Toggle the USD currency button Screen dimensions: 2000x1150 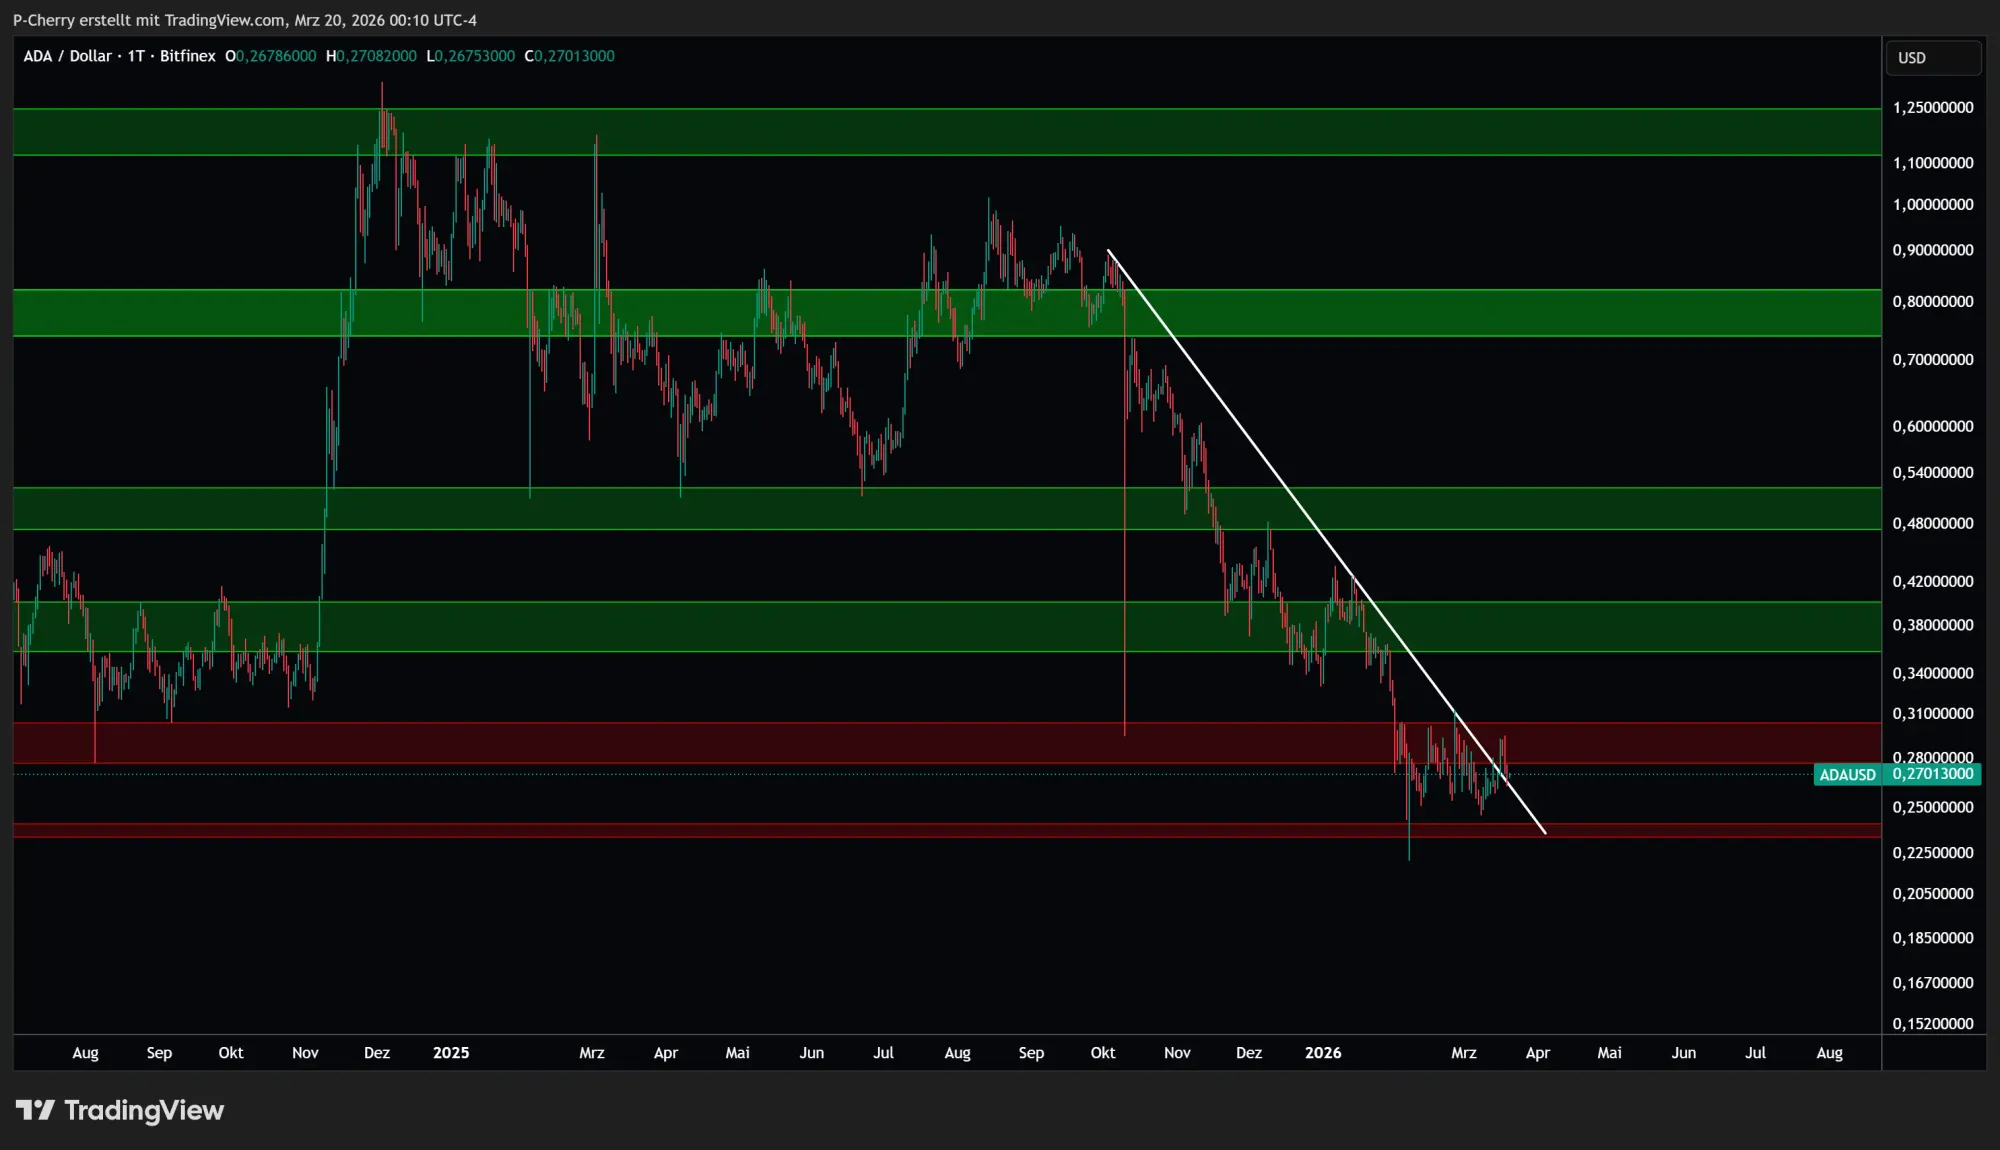click(1933, 57)
